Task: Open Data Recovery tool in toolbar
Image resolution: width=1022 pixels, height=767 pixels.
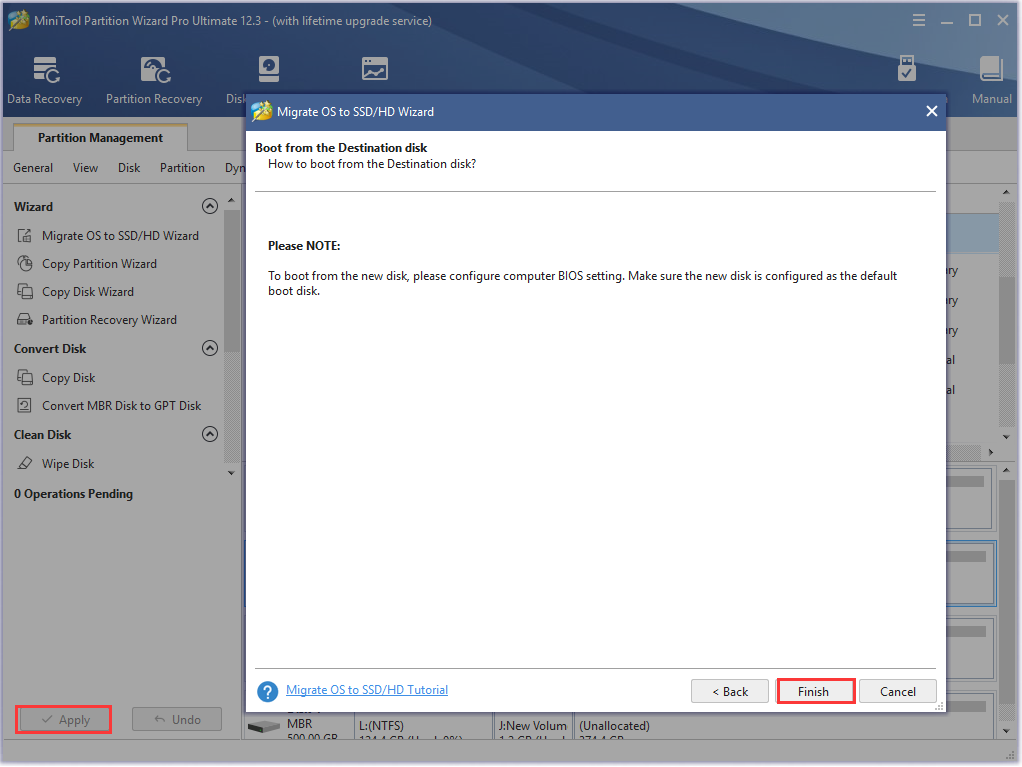Action: point(44,80)
